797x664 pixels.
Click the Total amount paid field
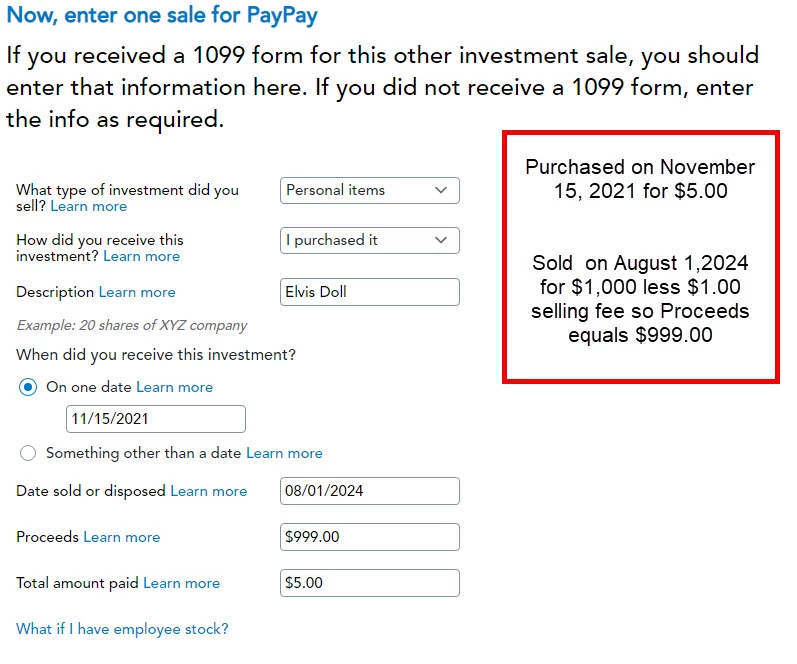tap(370, 583)
